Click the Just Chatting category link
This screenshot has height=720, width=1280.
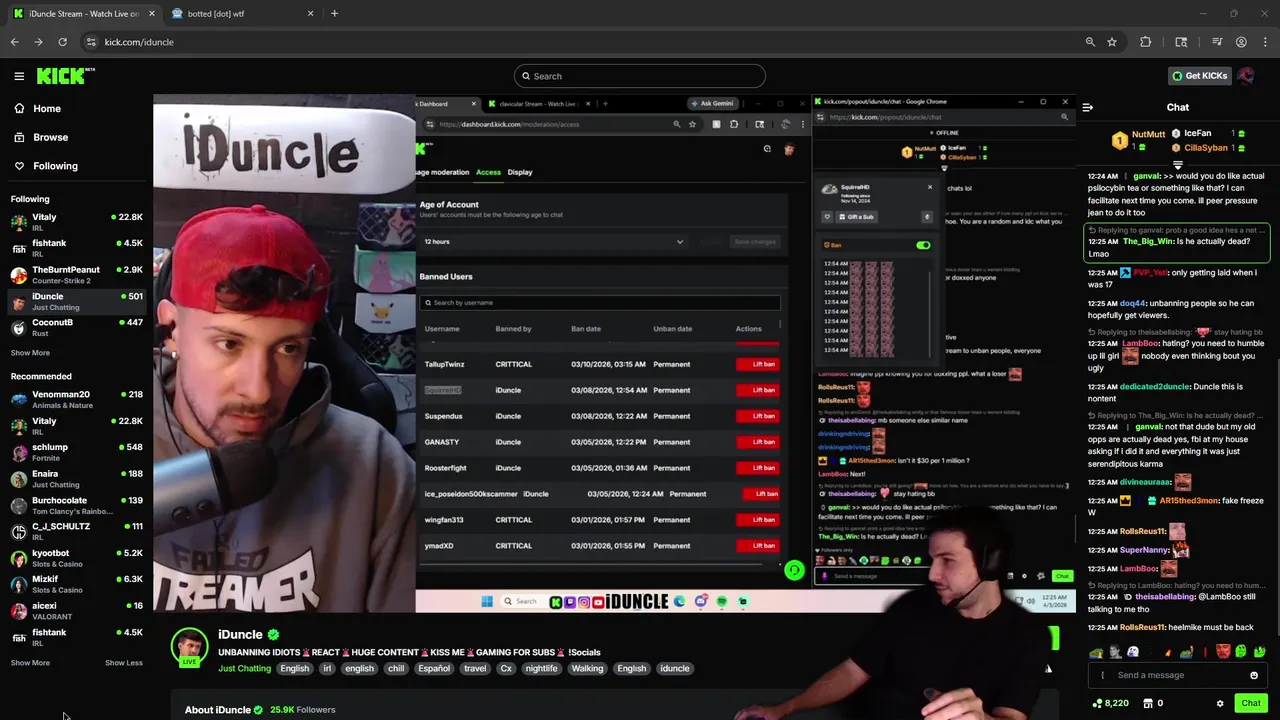(245, 669)
